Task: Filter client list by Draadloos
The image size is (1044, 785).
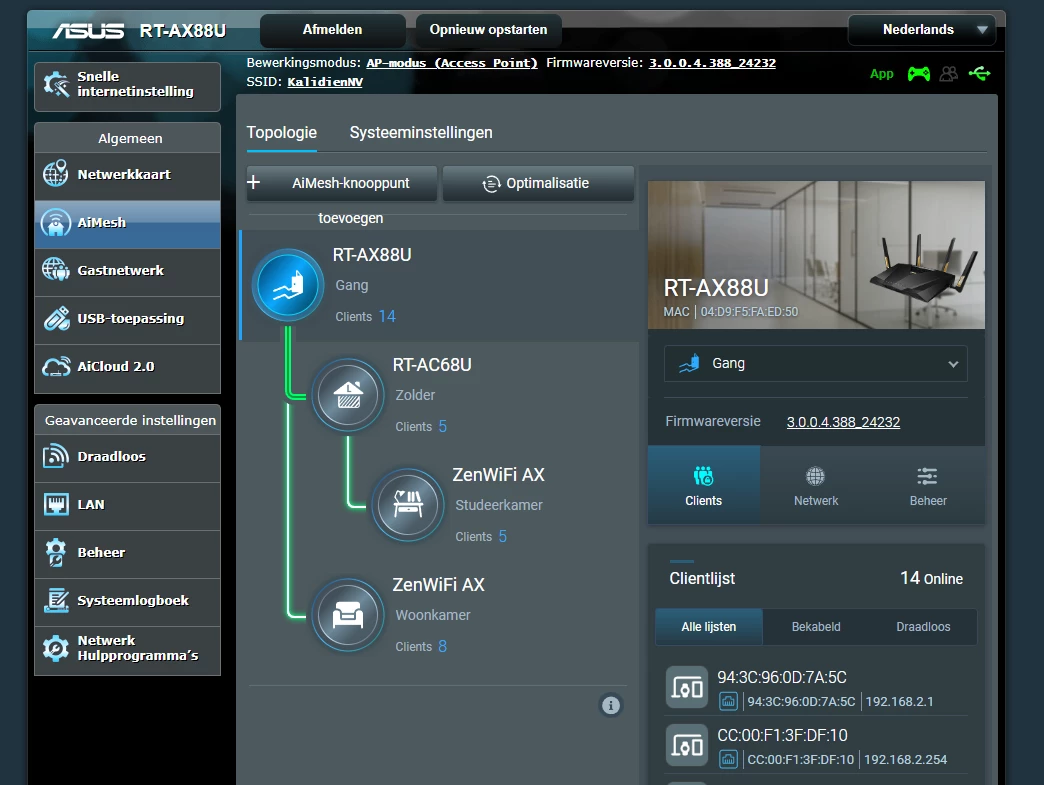Action: (x=923, y=627)
